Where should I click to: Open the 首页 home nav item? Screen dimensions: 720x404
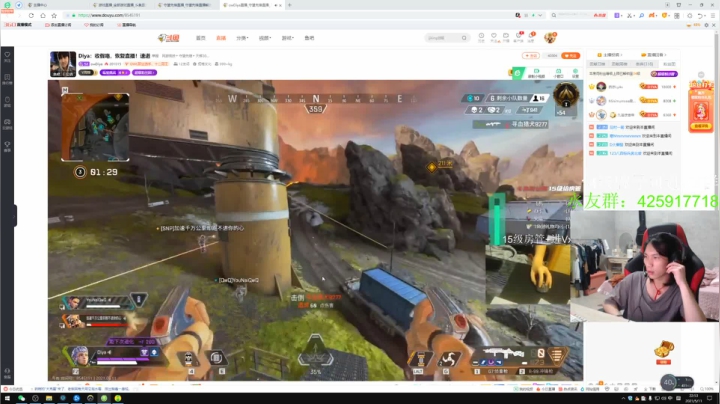coord(201,38)
